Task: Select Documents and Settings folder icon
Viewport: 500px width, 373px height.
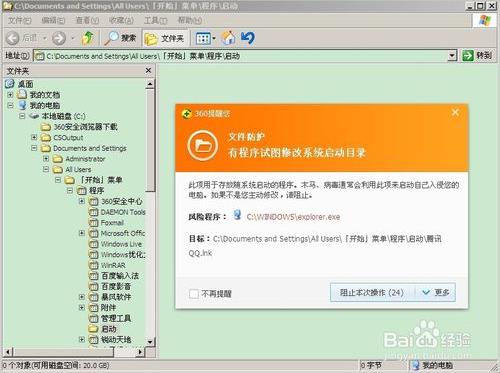Action: pyautogui.click(x=46, y=148)
